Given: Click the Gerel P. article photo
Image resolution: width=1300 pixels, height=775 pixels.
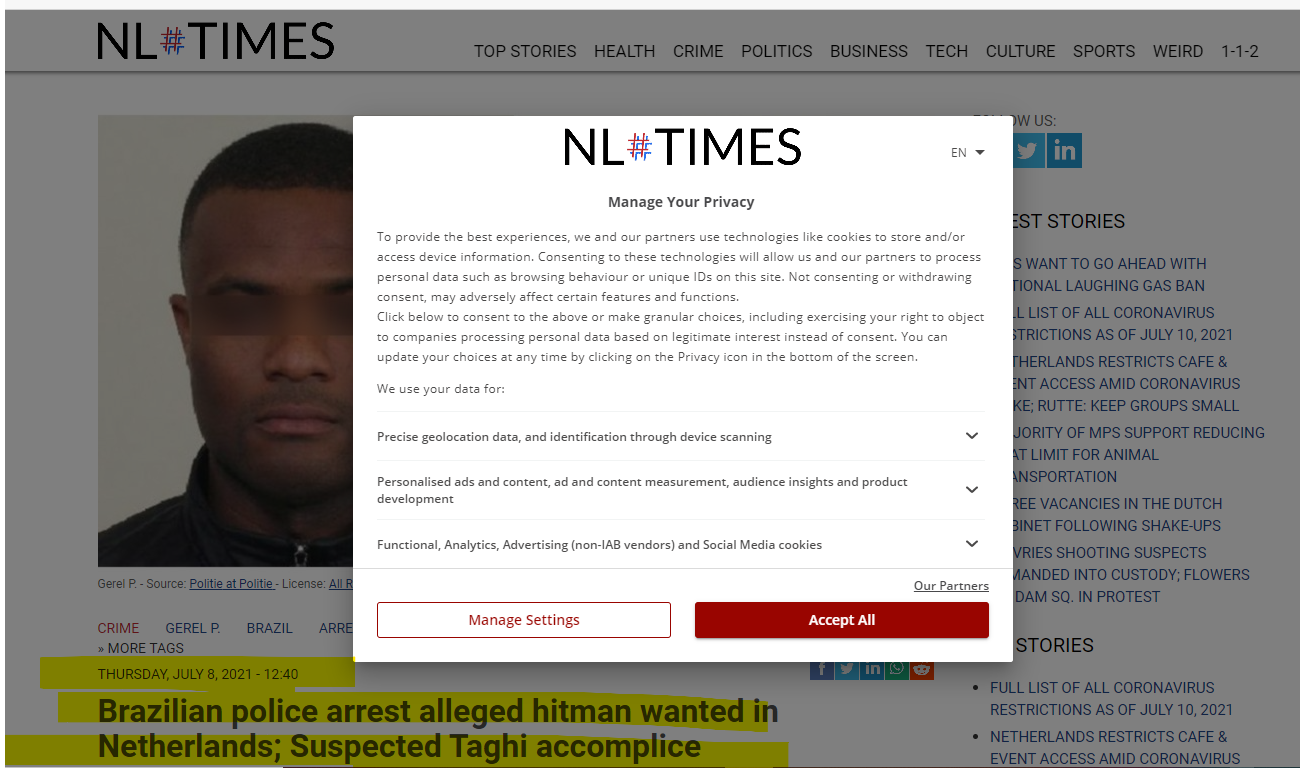Looking at the screenshot, I should 225,341.
